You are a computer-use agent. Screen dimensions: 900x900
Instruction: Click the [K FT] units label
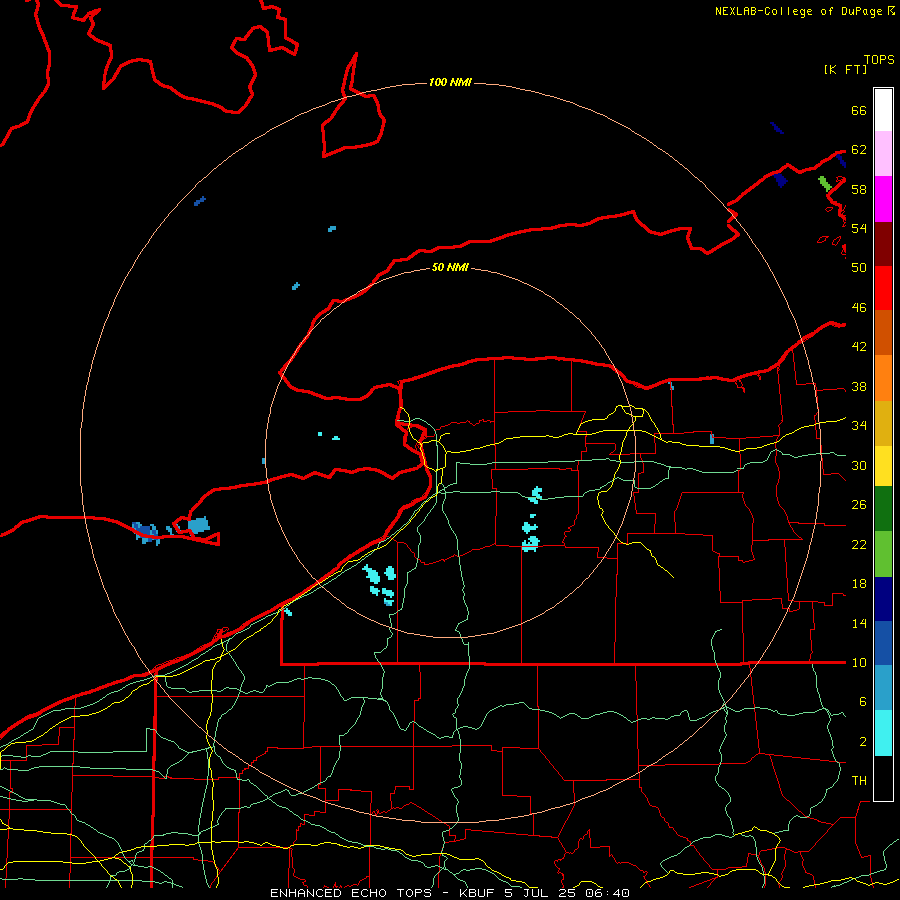tap(845, 69)
